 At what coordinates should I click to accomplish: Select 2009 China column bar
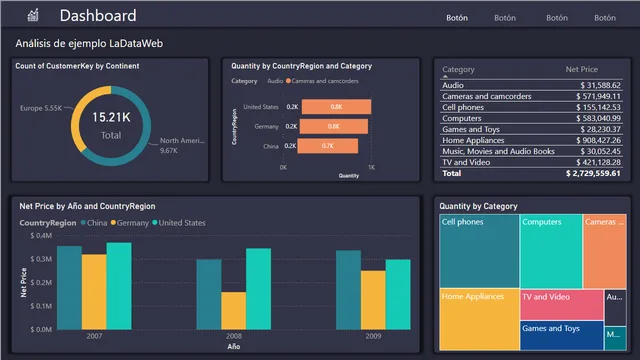349,290
